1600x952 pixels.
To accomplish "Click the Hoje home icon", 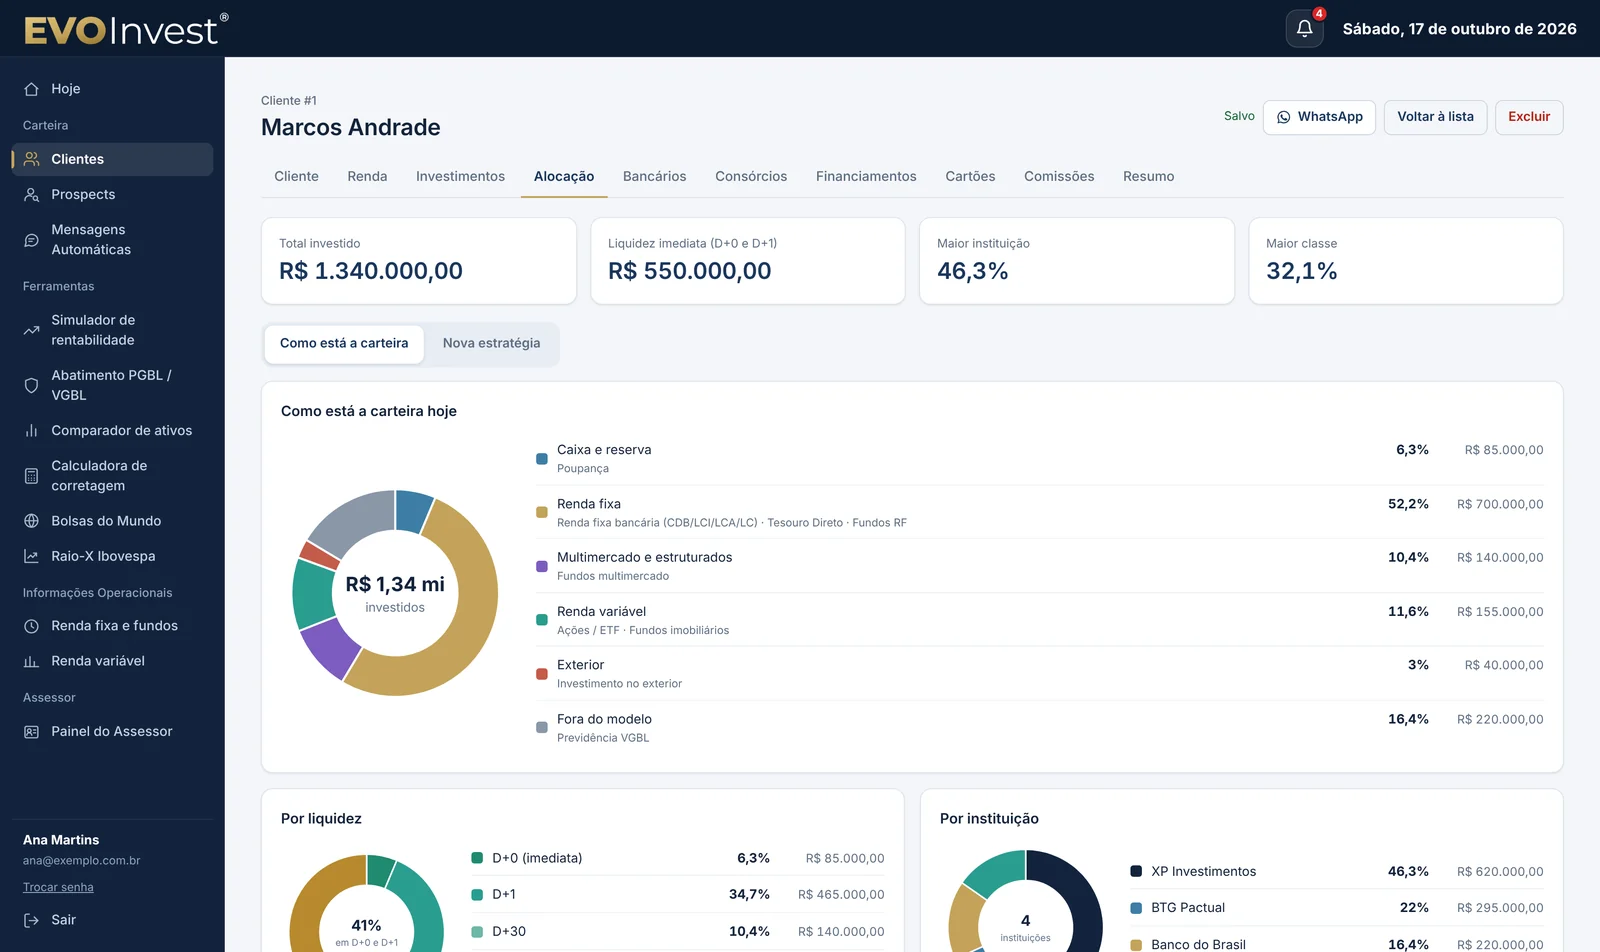I will (x=32, y=89).
